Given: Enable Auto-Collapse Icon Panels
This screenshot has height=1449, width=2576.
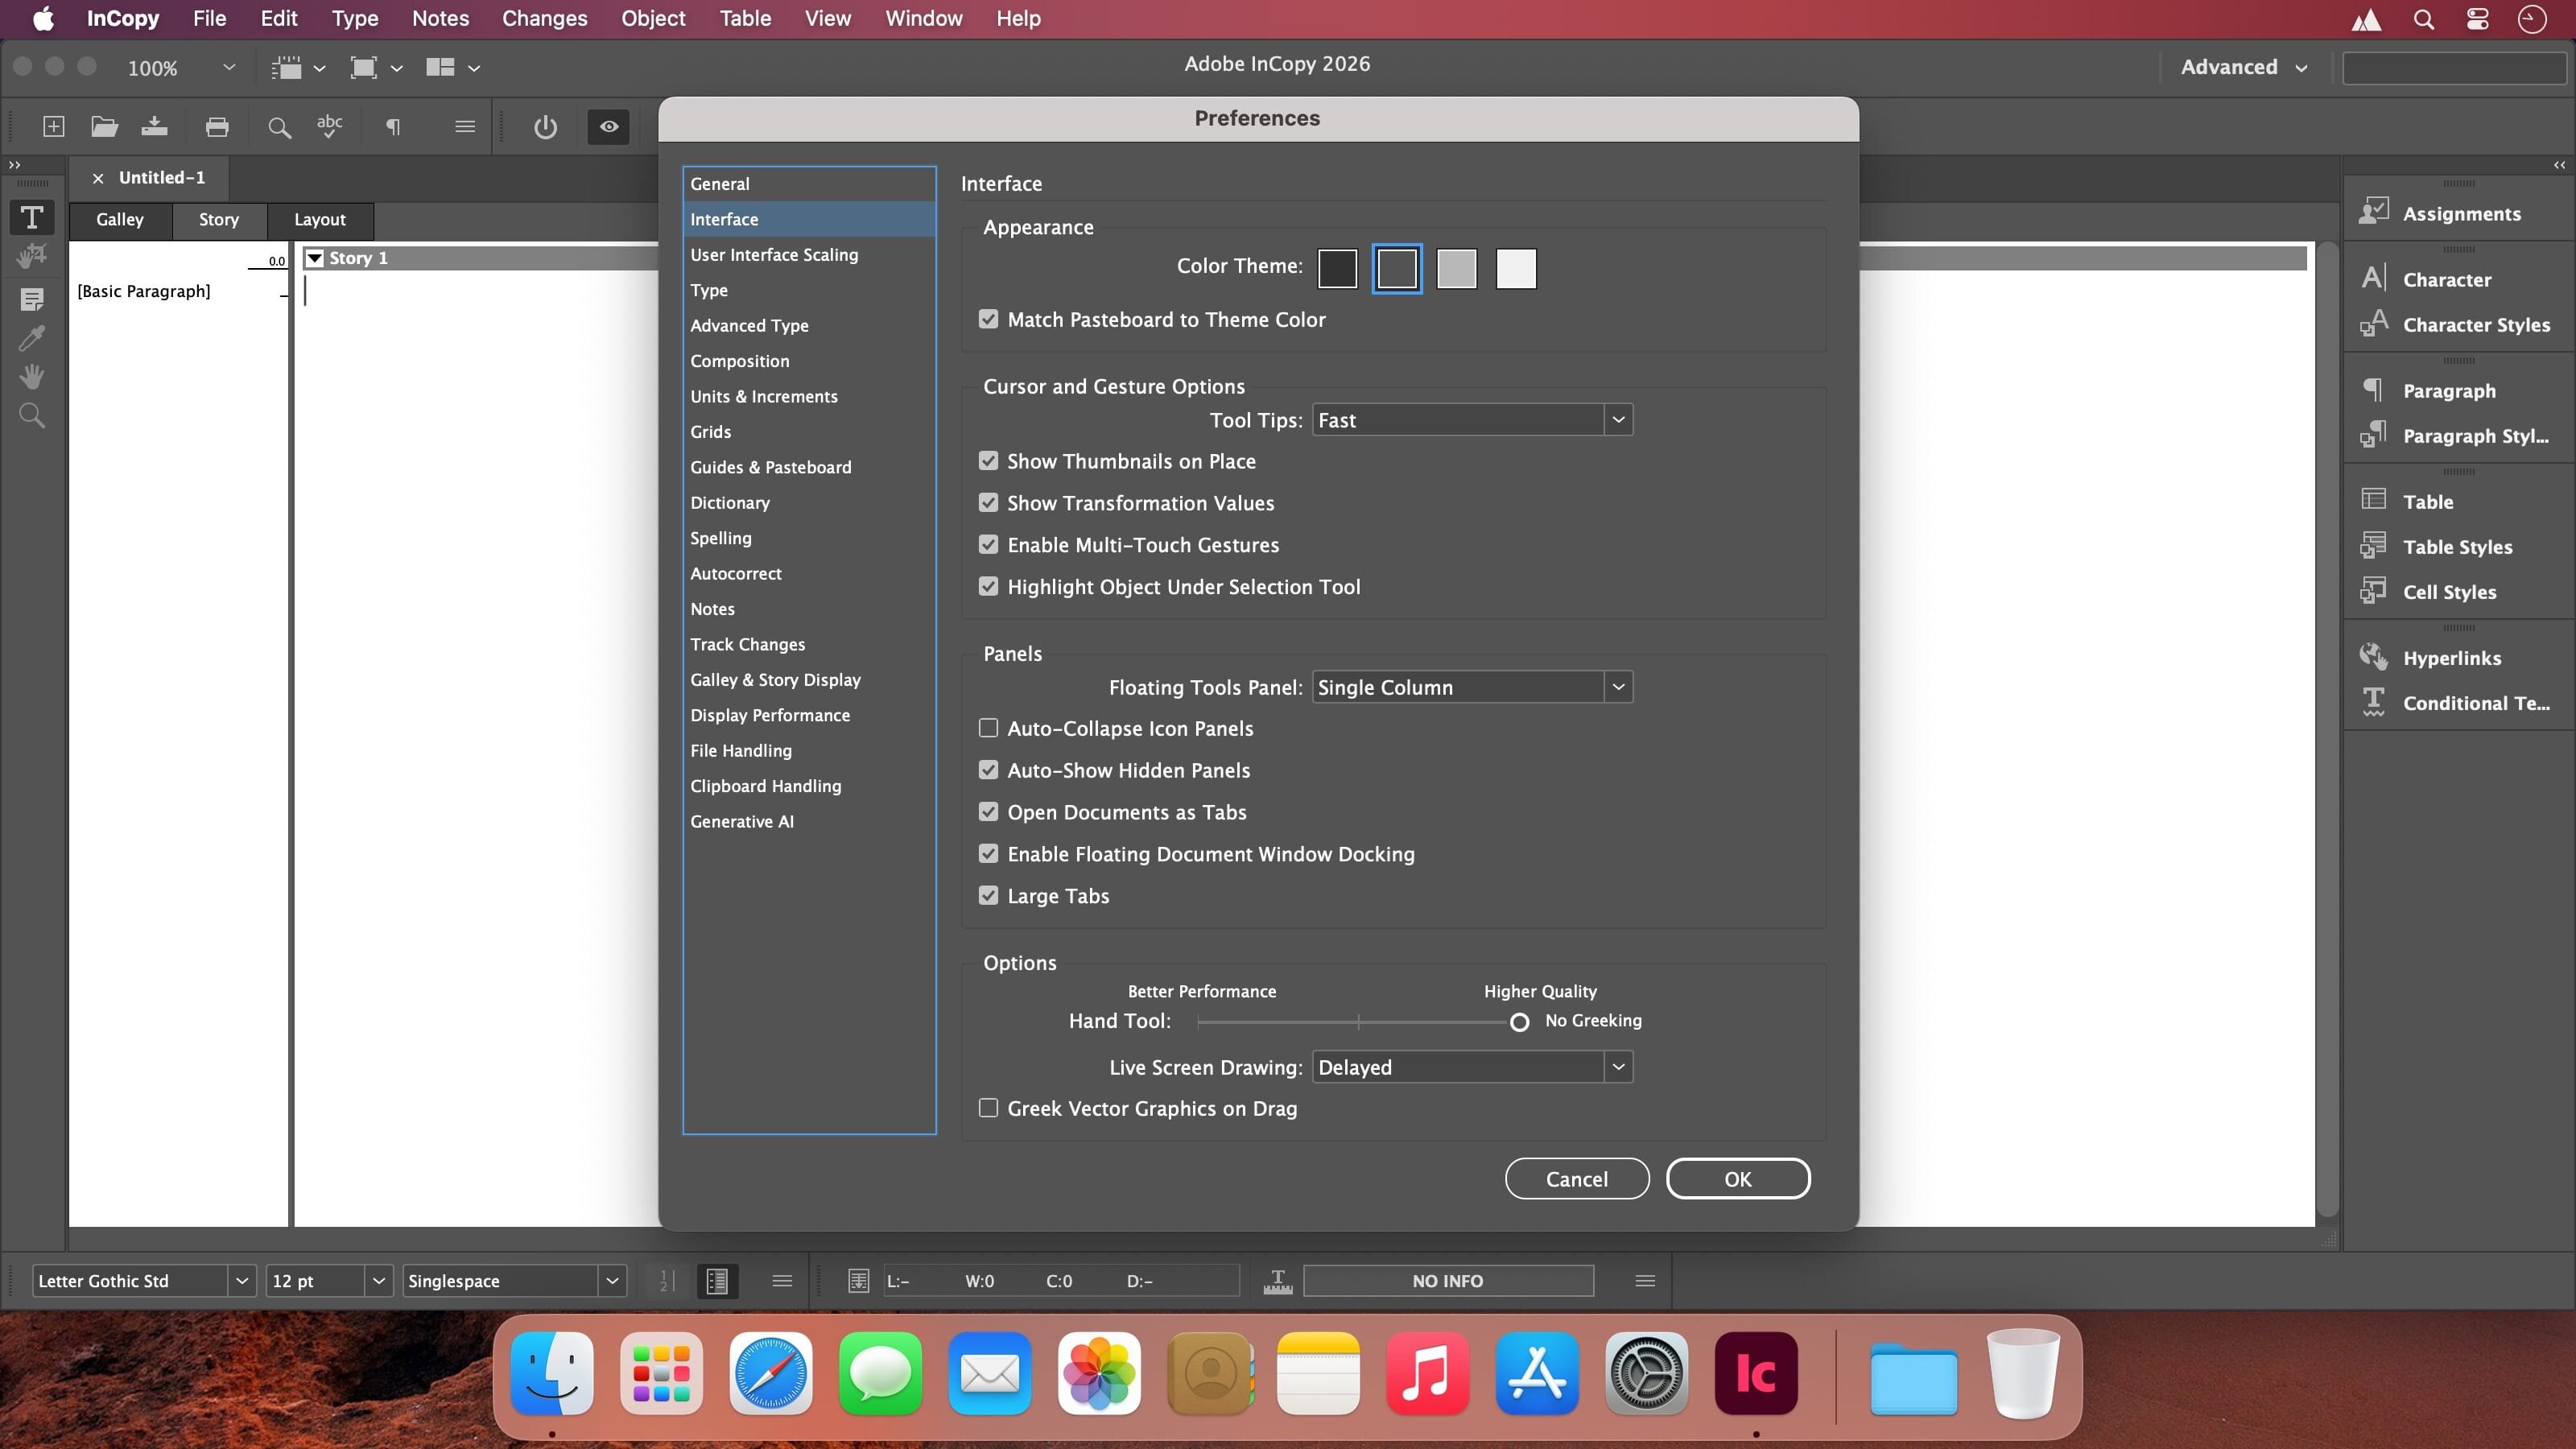Looking at the screenshot, I should point(989,729).
